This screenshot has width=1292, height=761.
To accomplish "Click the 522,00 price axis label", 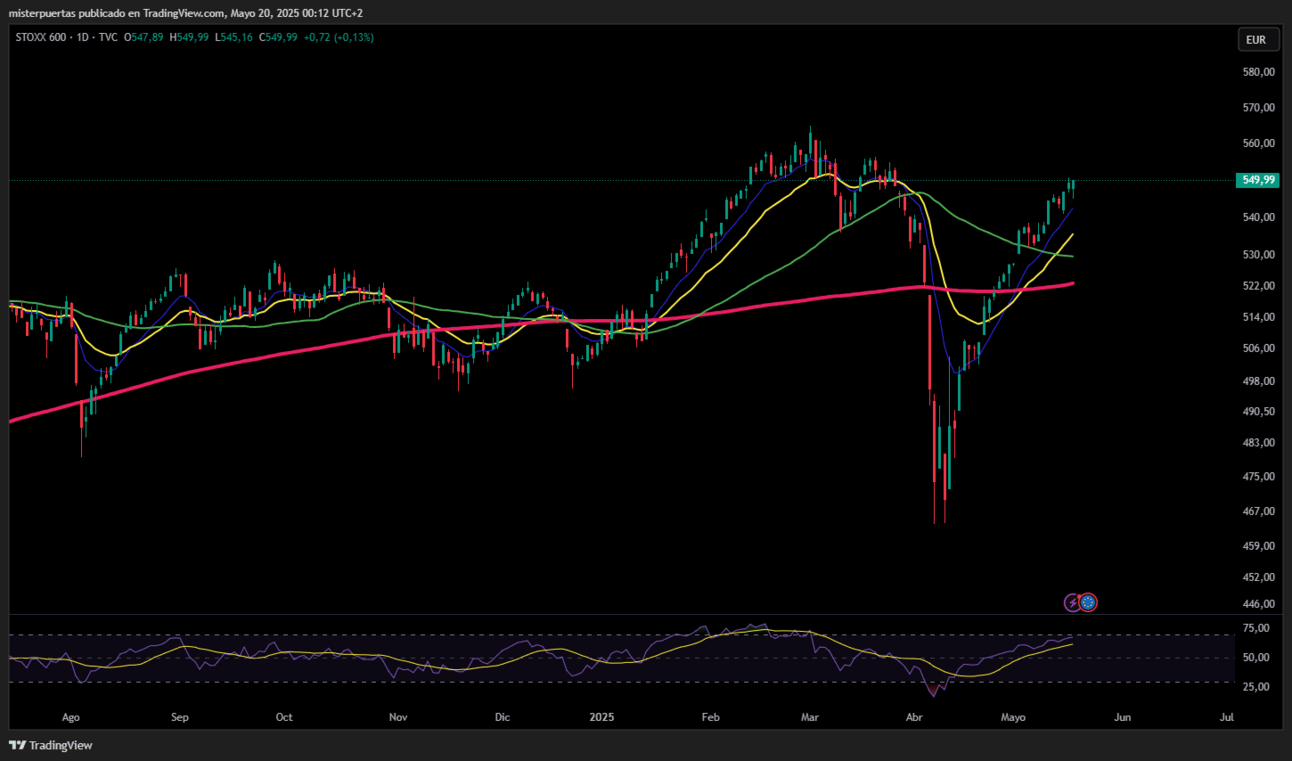I will click(1258, 285).
